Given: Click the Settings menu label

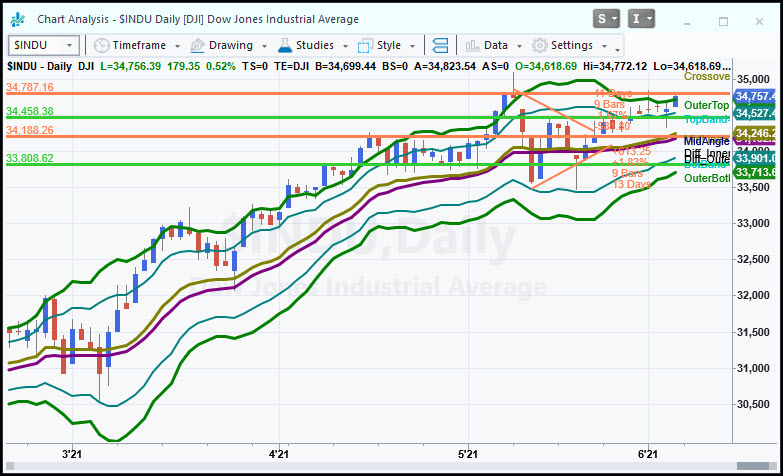Looking at the screenshot, I should (x=572, y=45).
